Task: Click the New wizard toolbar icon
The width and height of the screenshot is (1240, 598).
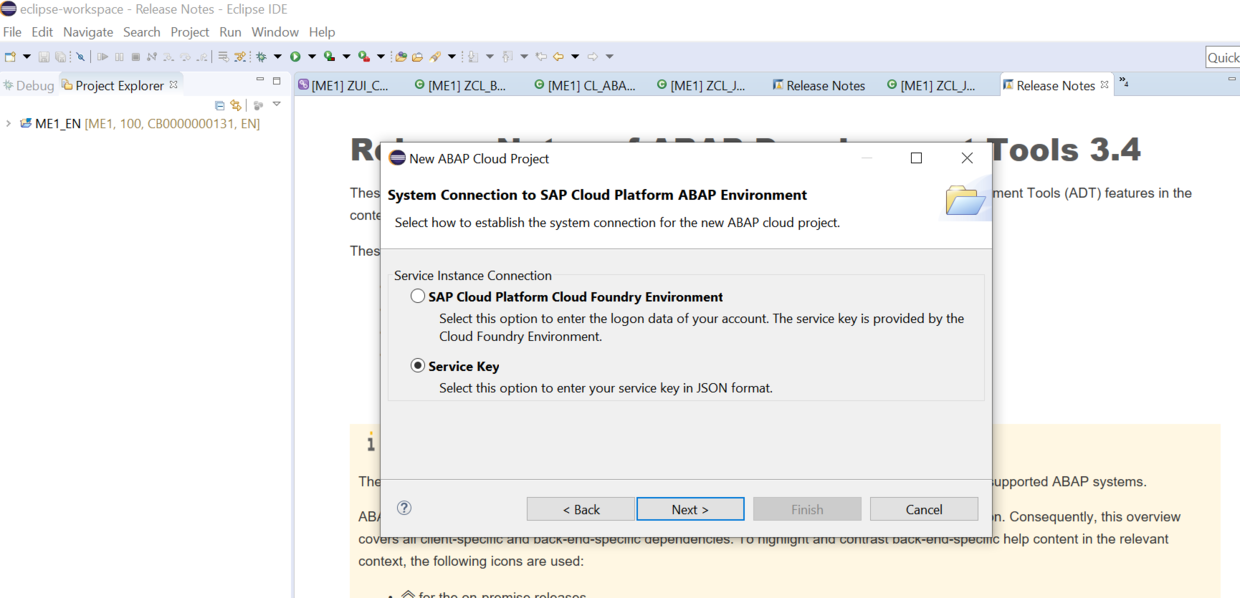Action: 10,57
